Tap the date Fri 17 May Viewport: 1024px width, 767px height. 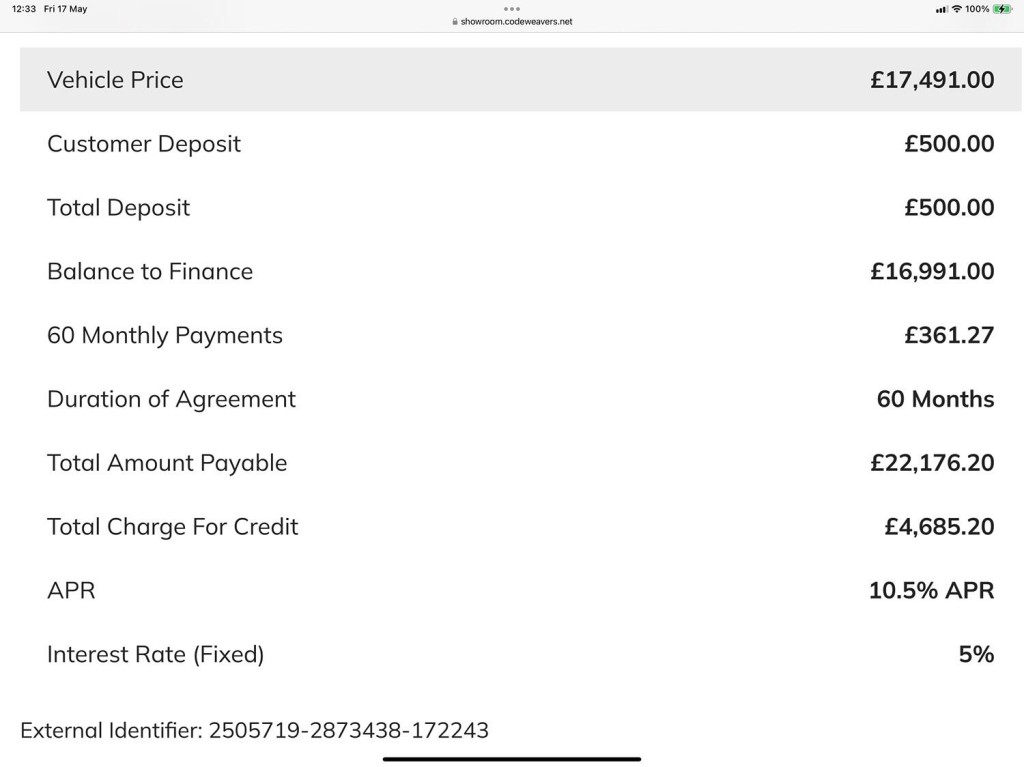click(x=65, y=9)
